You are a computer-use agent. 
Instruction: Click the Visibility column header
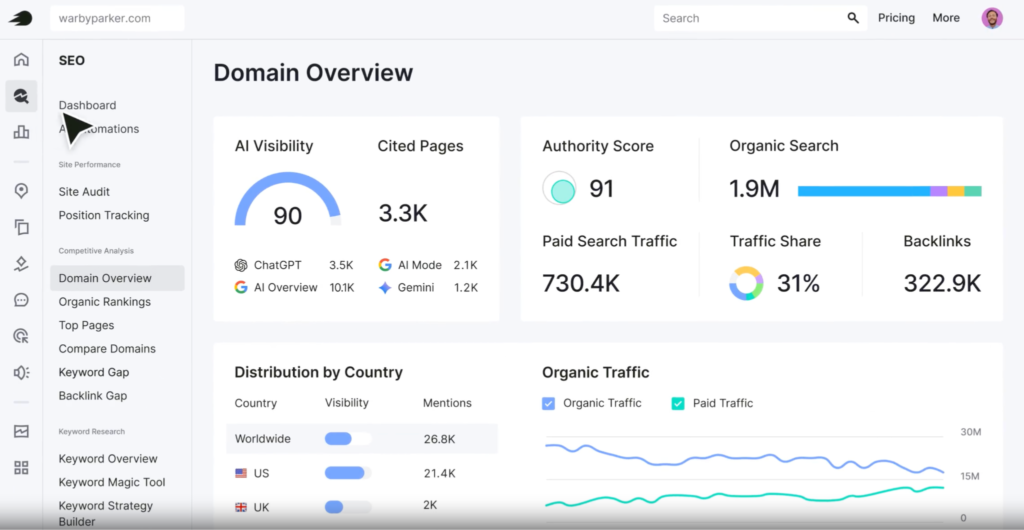coord(347,403)
